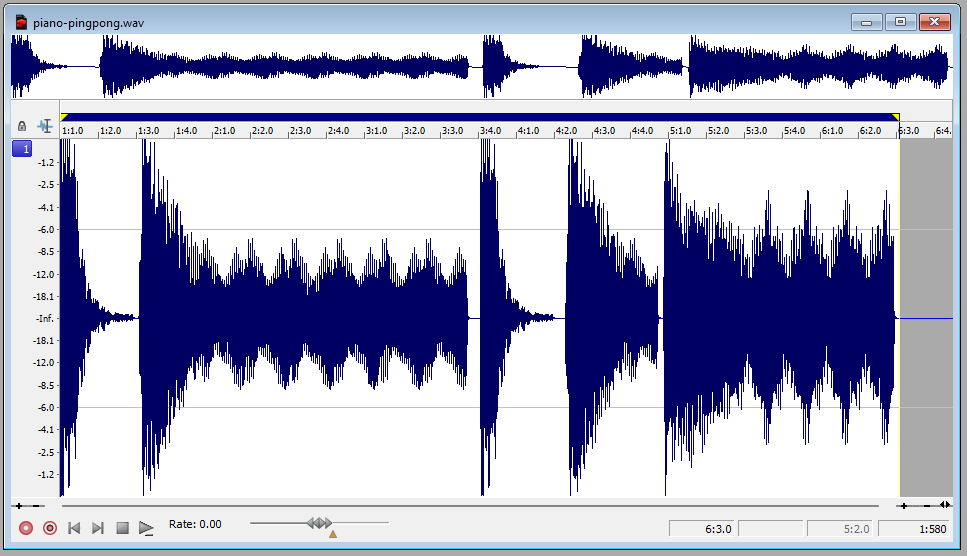The height and width of the screenshot is (556, 967).
Task: Click the time zoom out minus (bottom right)
Action: pos(927,506)
